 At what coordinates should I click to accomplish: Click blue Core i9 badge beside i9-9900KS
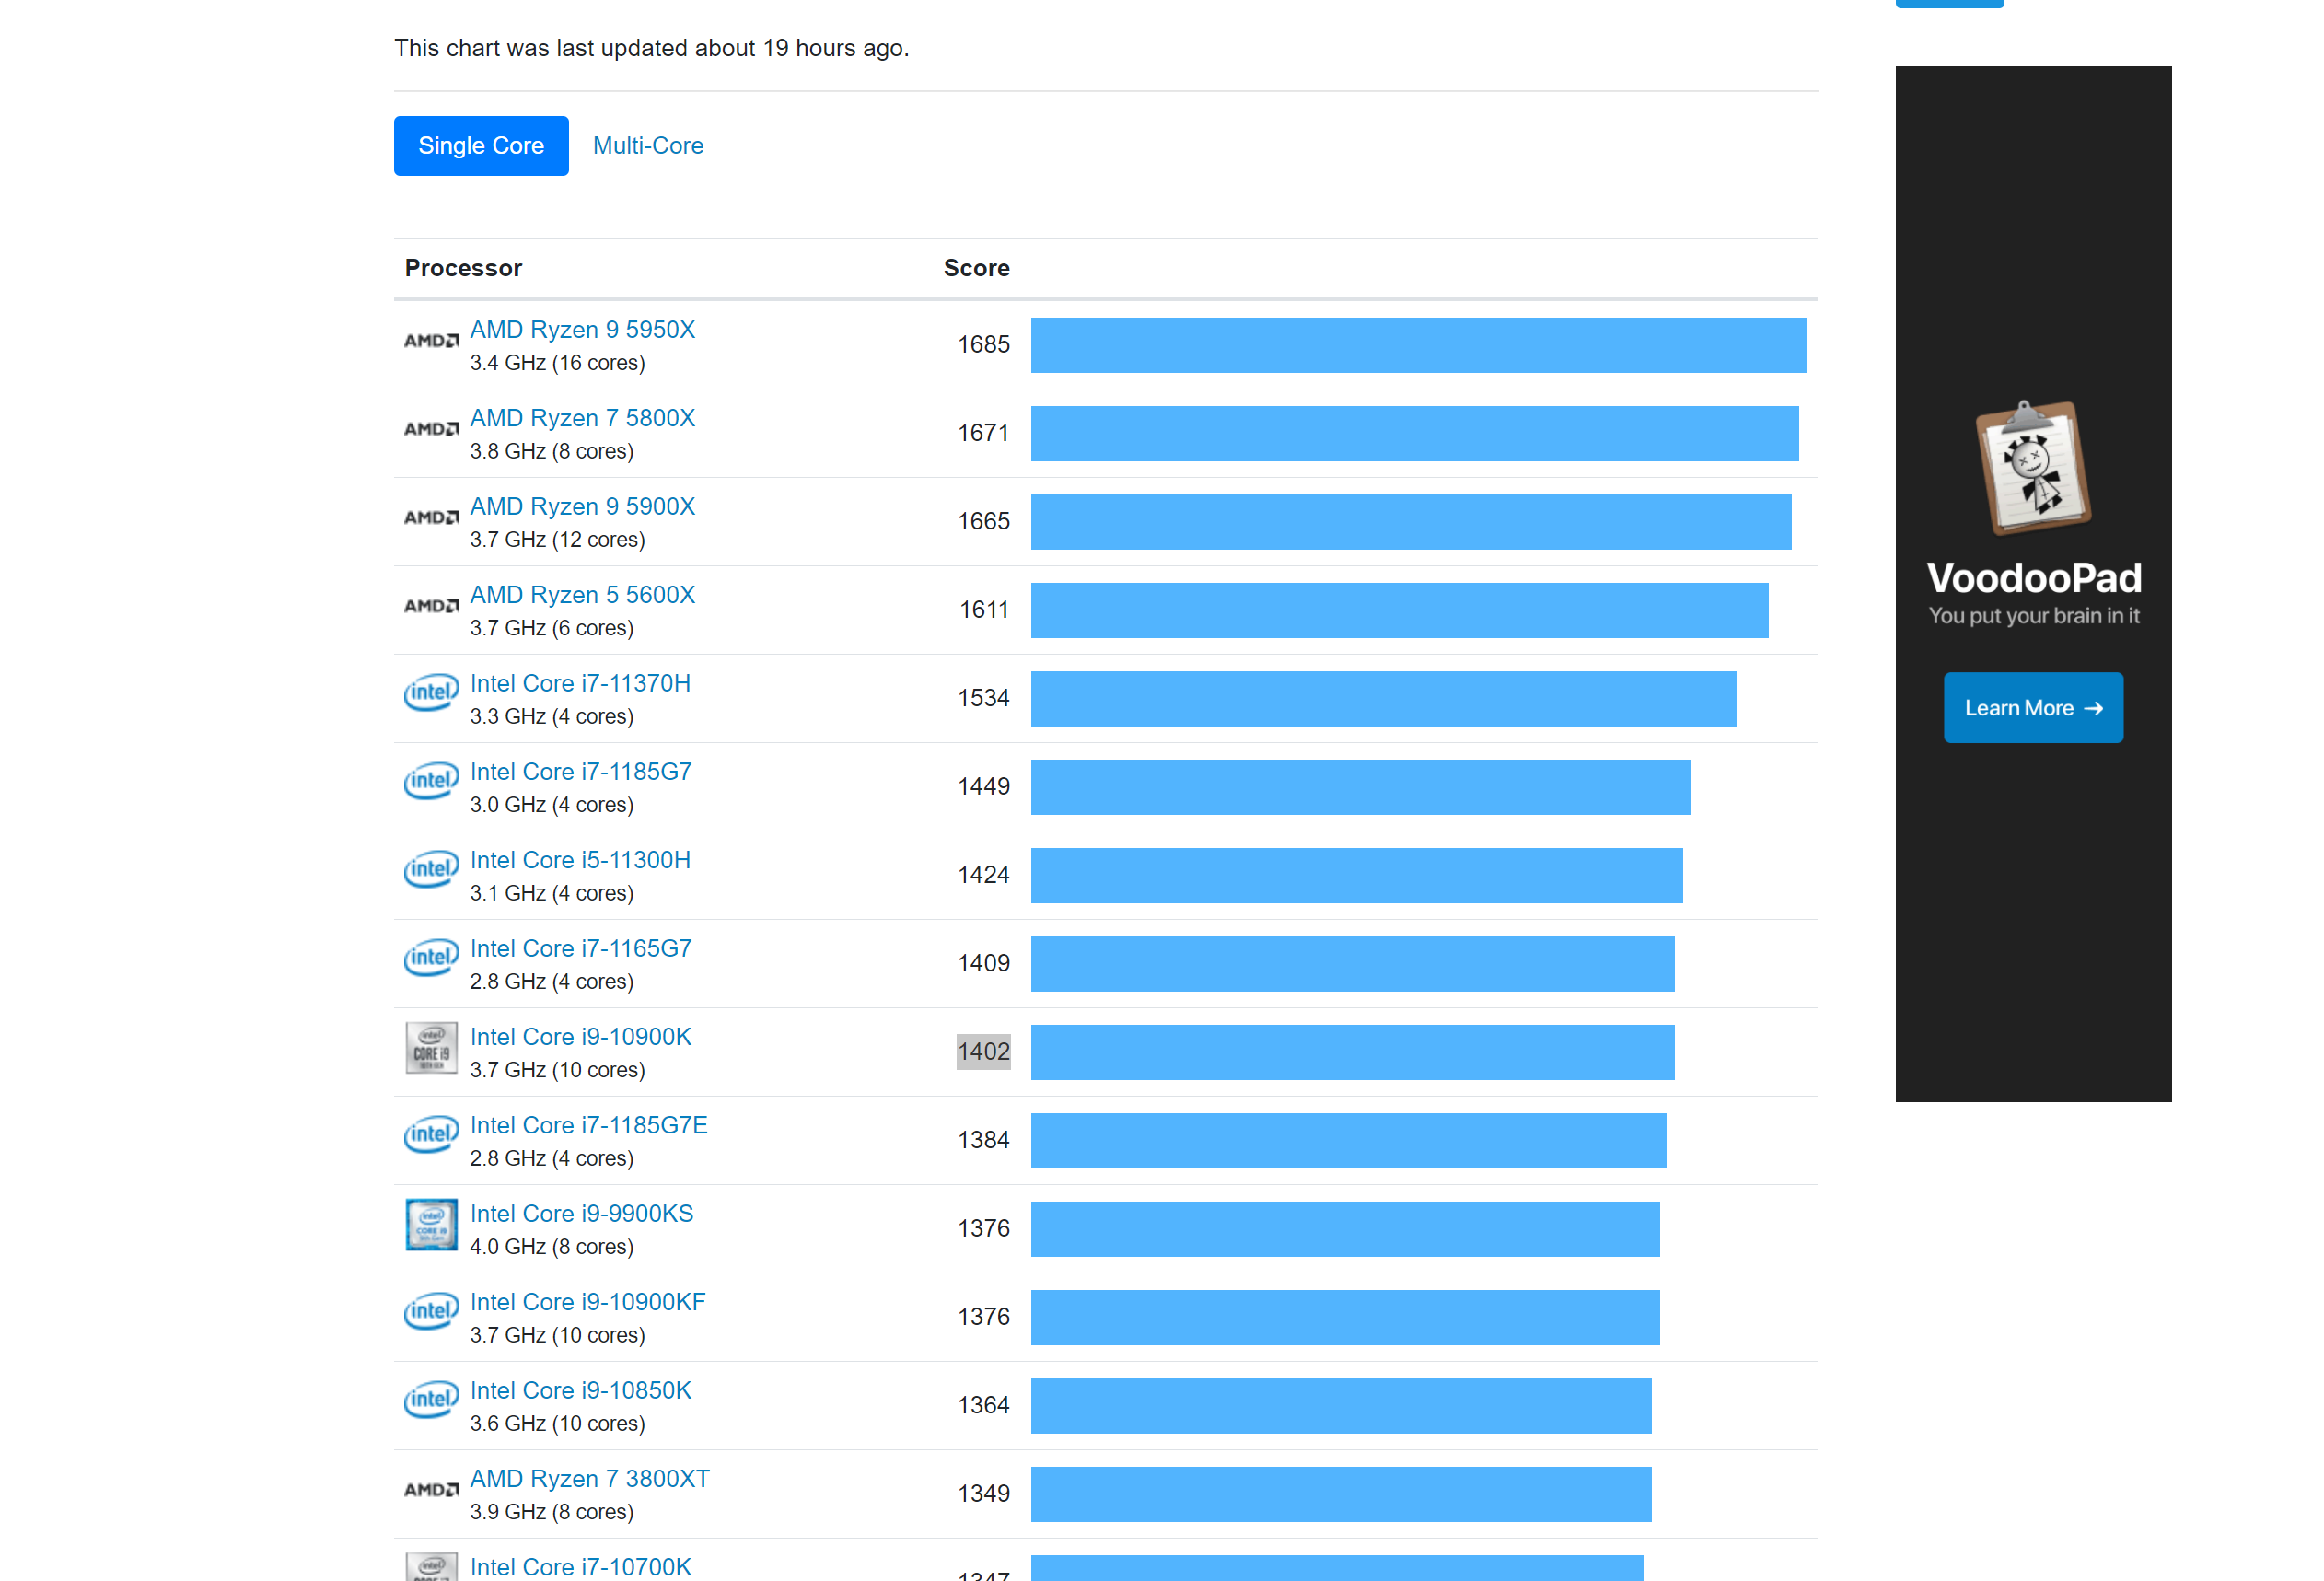[x=431, y=1225]
